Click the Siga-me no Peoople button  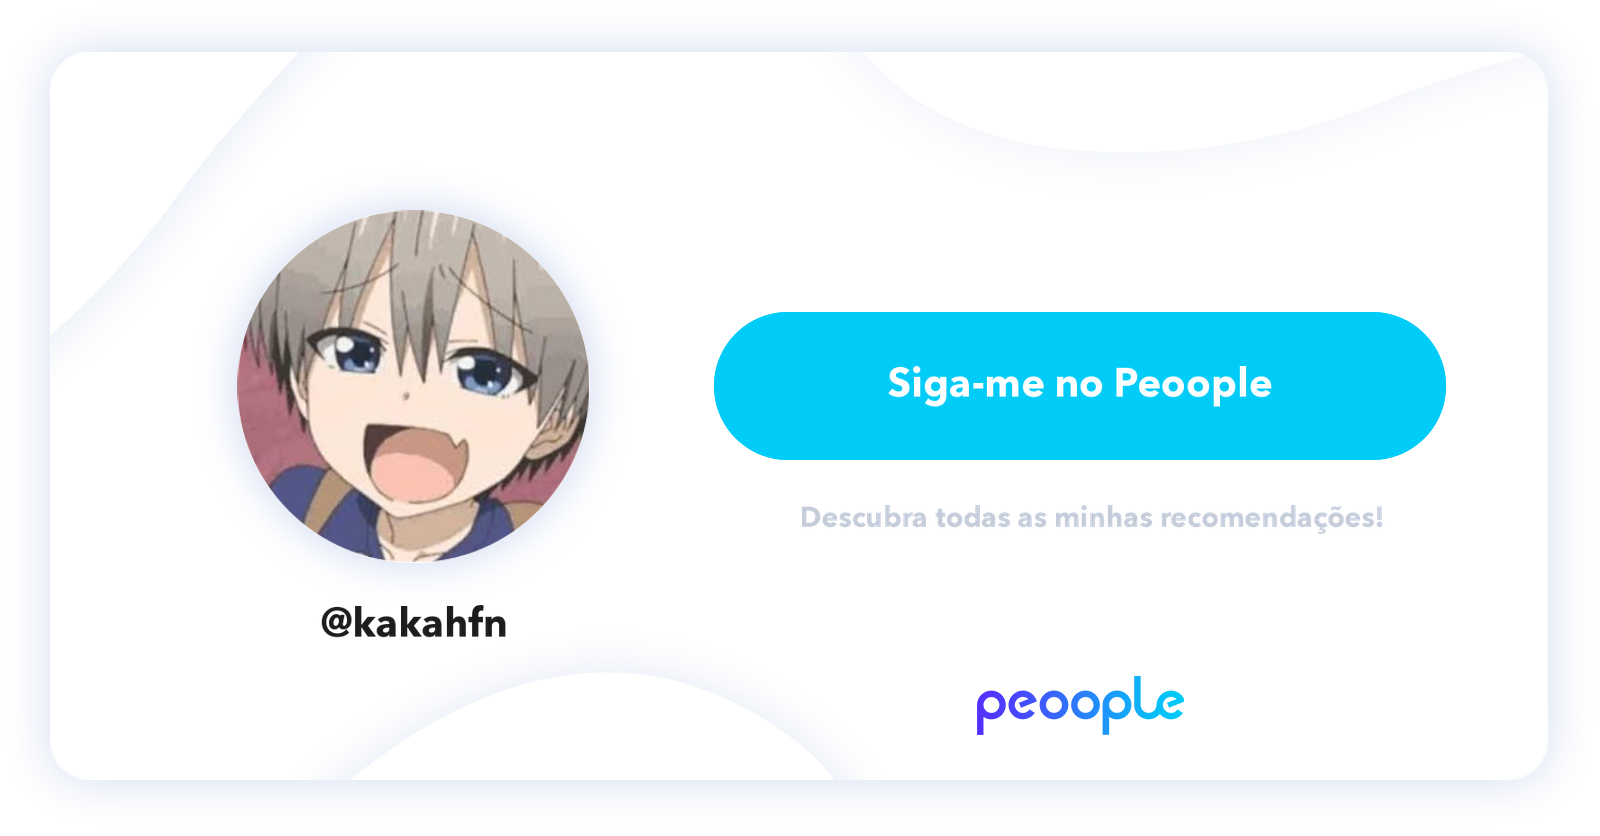(x=1079, y=386)
